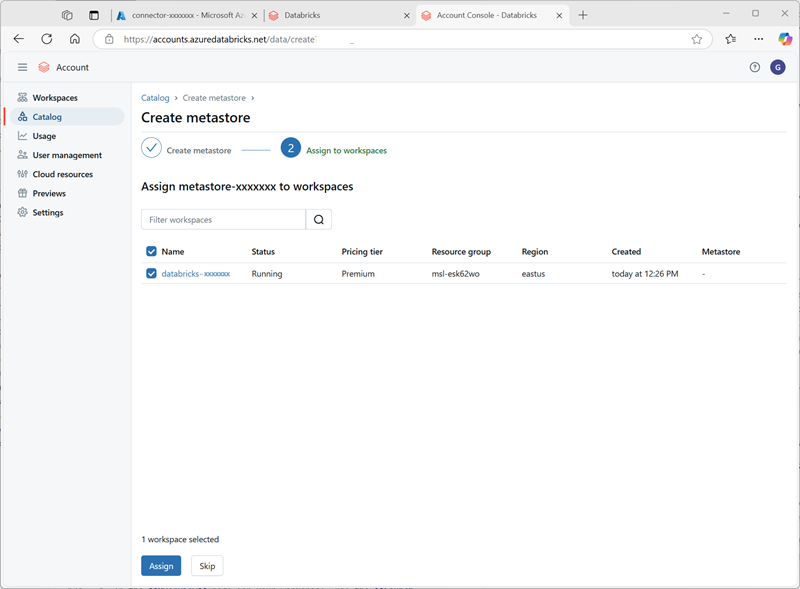Open browser settings and more ellipsis
Viewport: 800px width, 589px height.
[759, 39]
